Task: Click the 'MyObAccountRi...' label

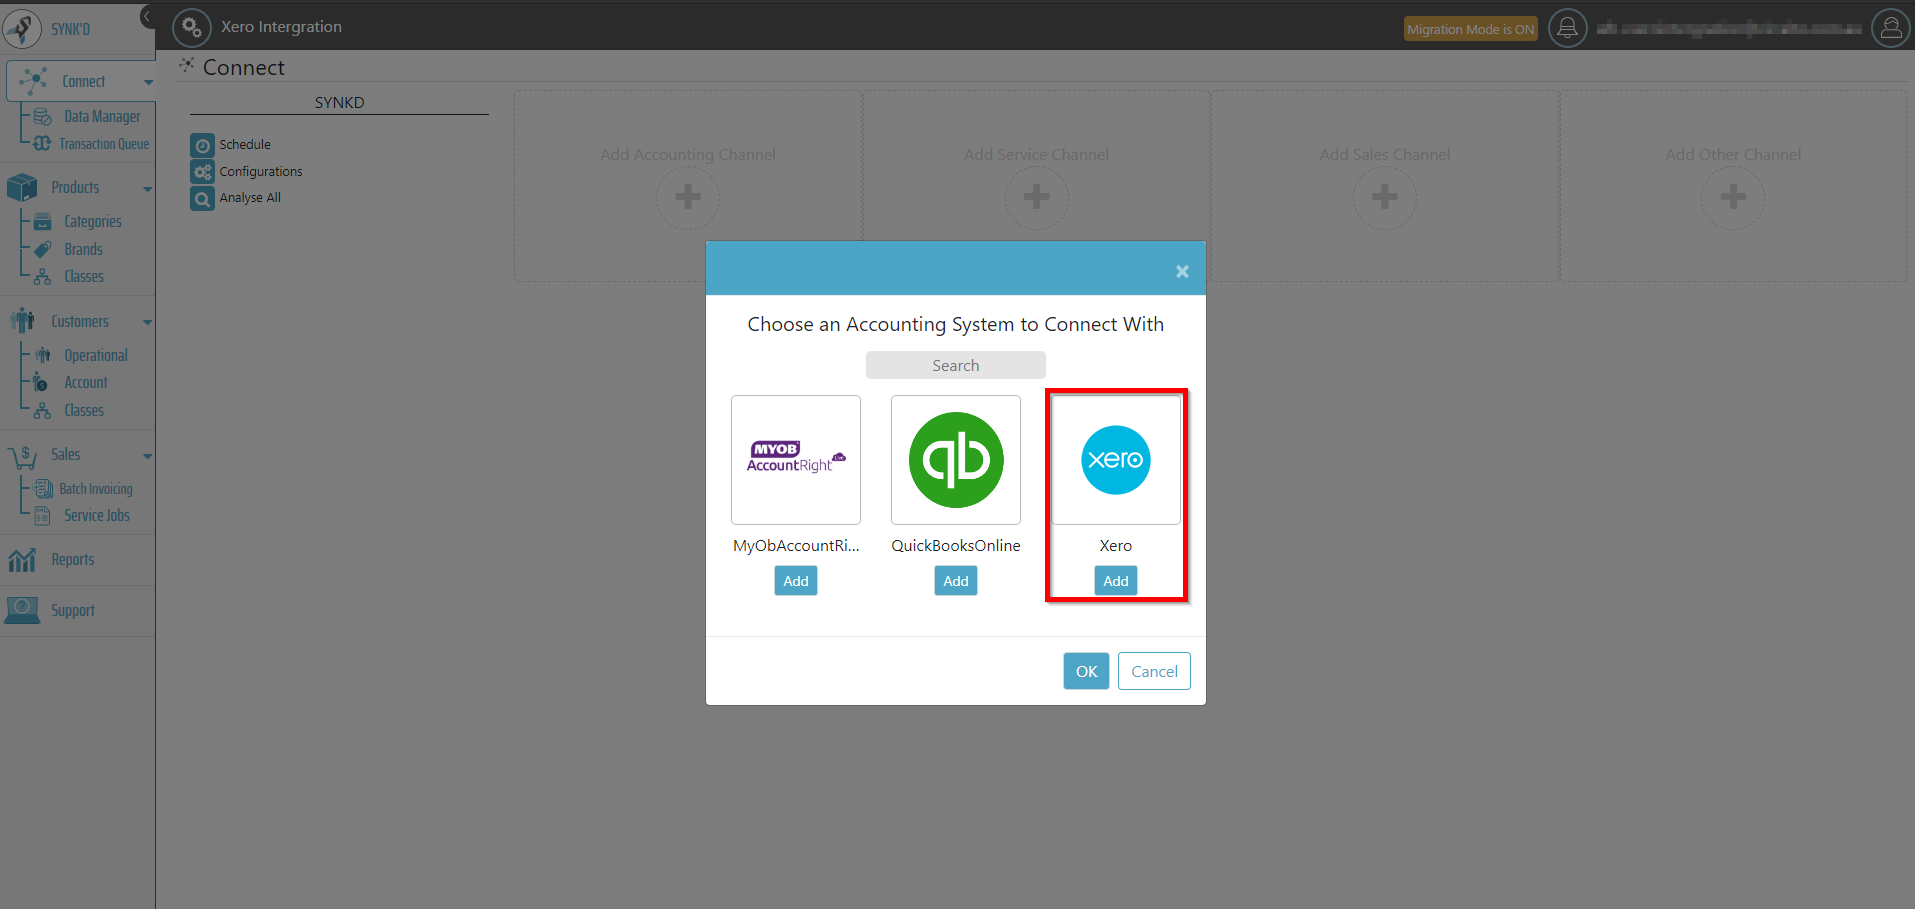Action: pos(796,546)
